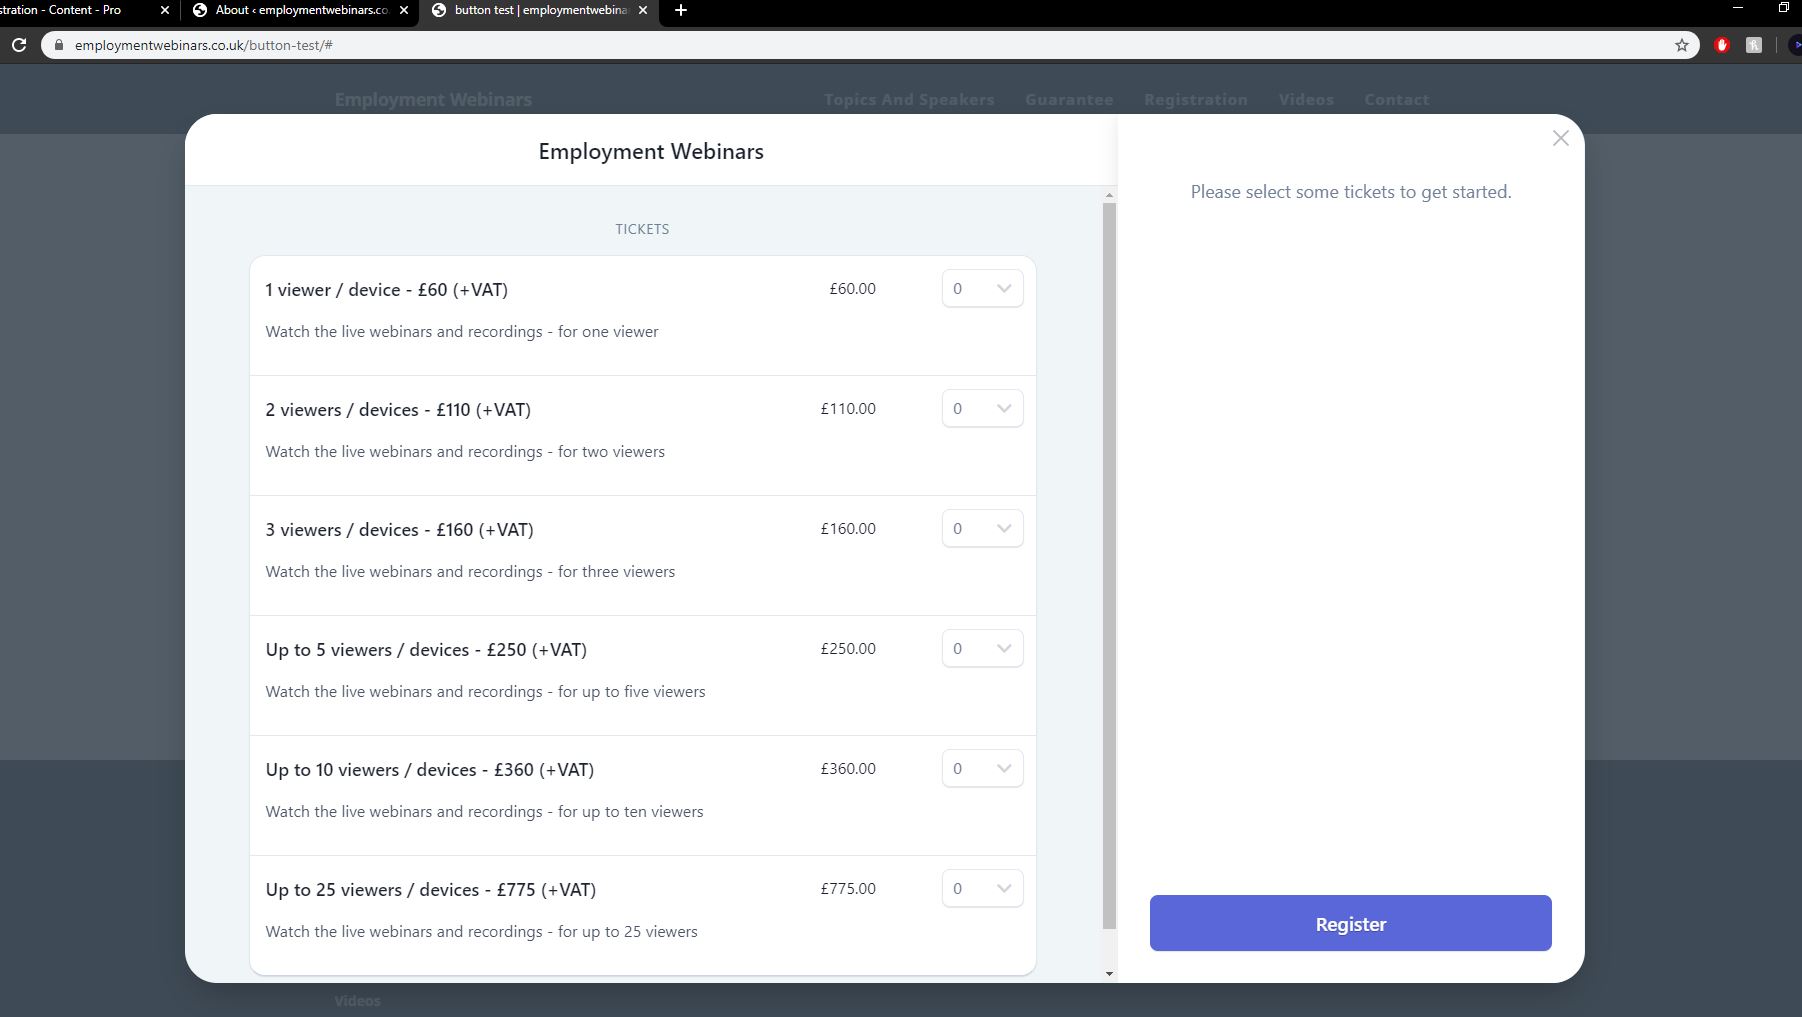
Task: Click the TICKETS section label
Action: click(642, 229)
